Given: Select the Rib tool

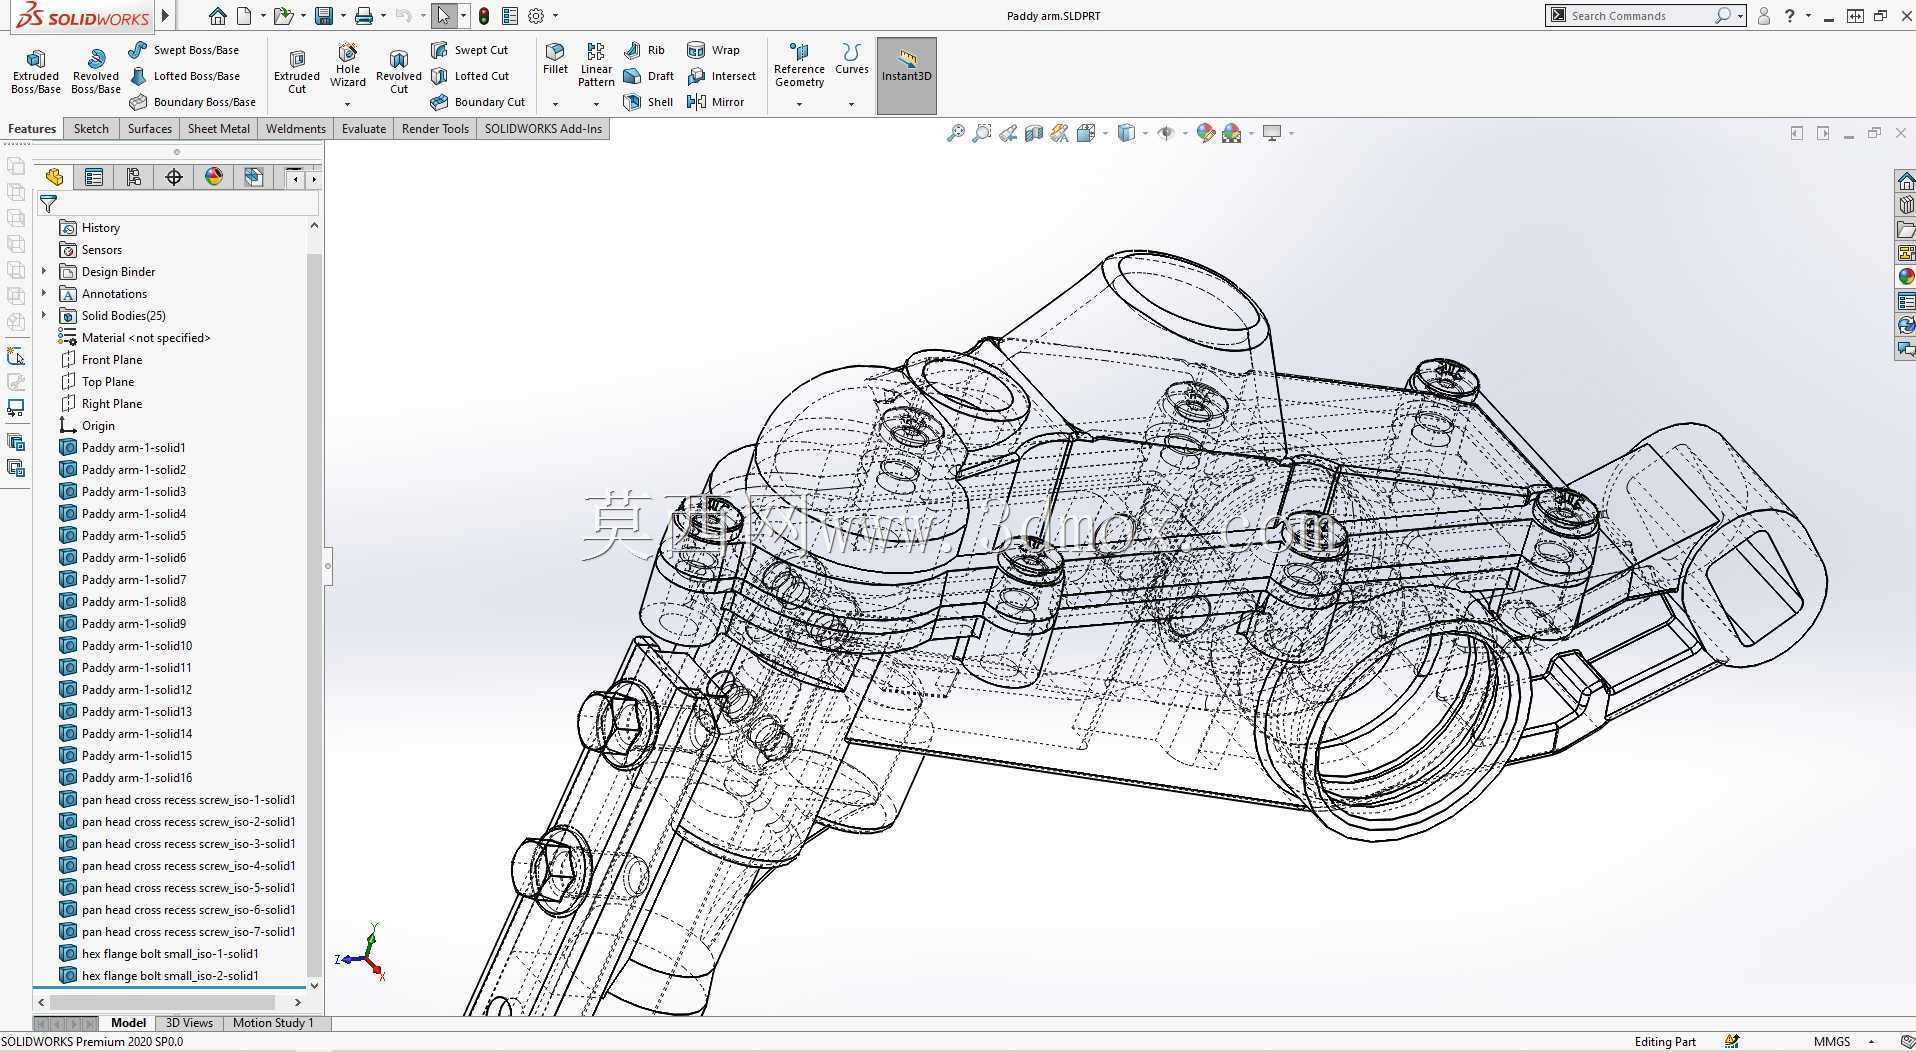Looking at the screenshot, I should click(644, 50).
